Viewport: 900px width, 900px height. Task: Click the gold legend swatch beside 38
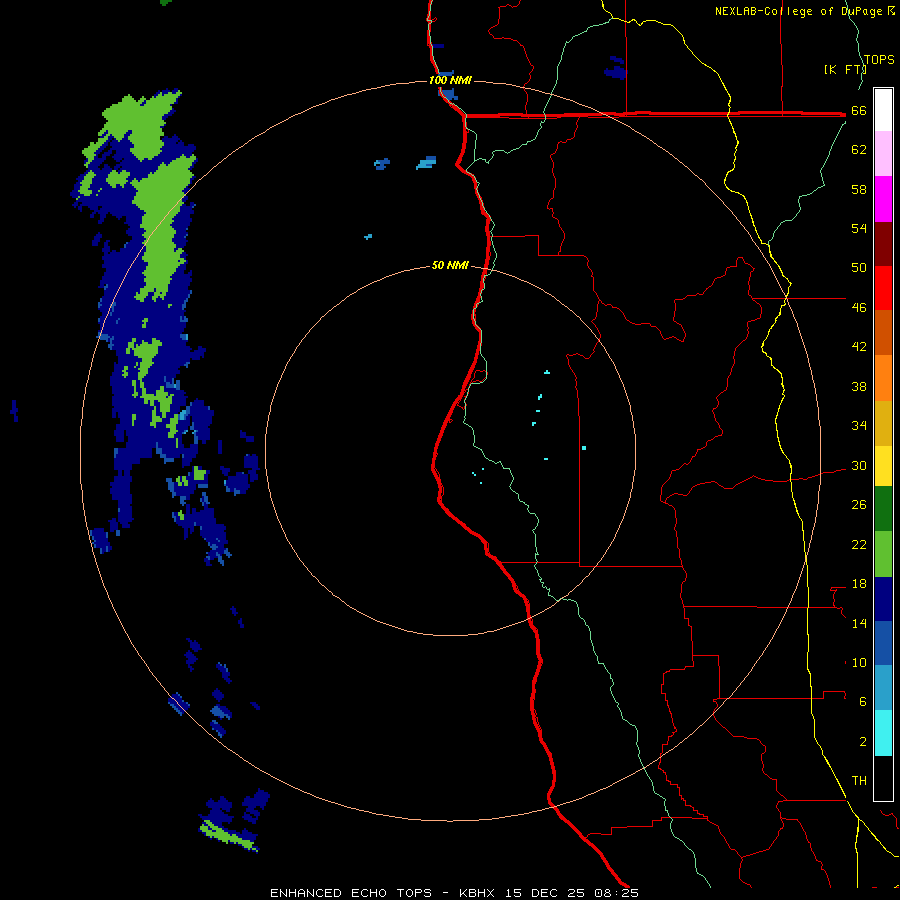[x=883, y=423]
